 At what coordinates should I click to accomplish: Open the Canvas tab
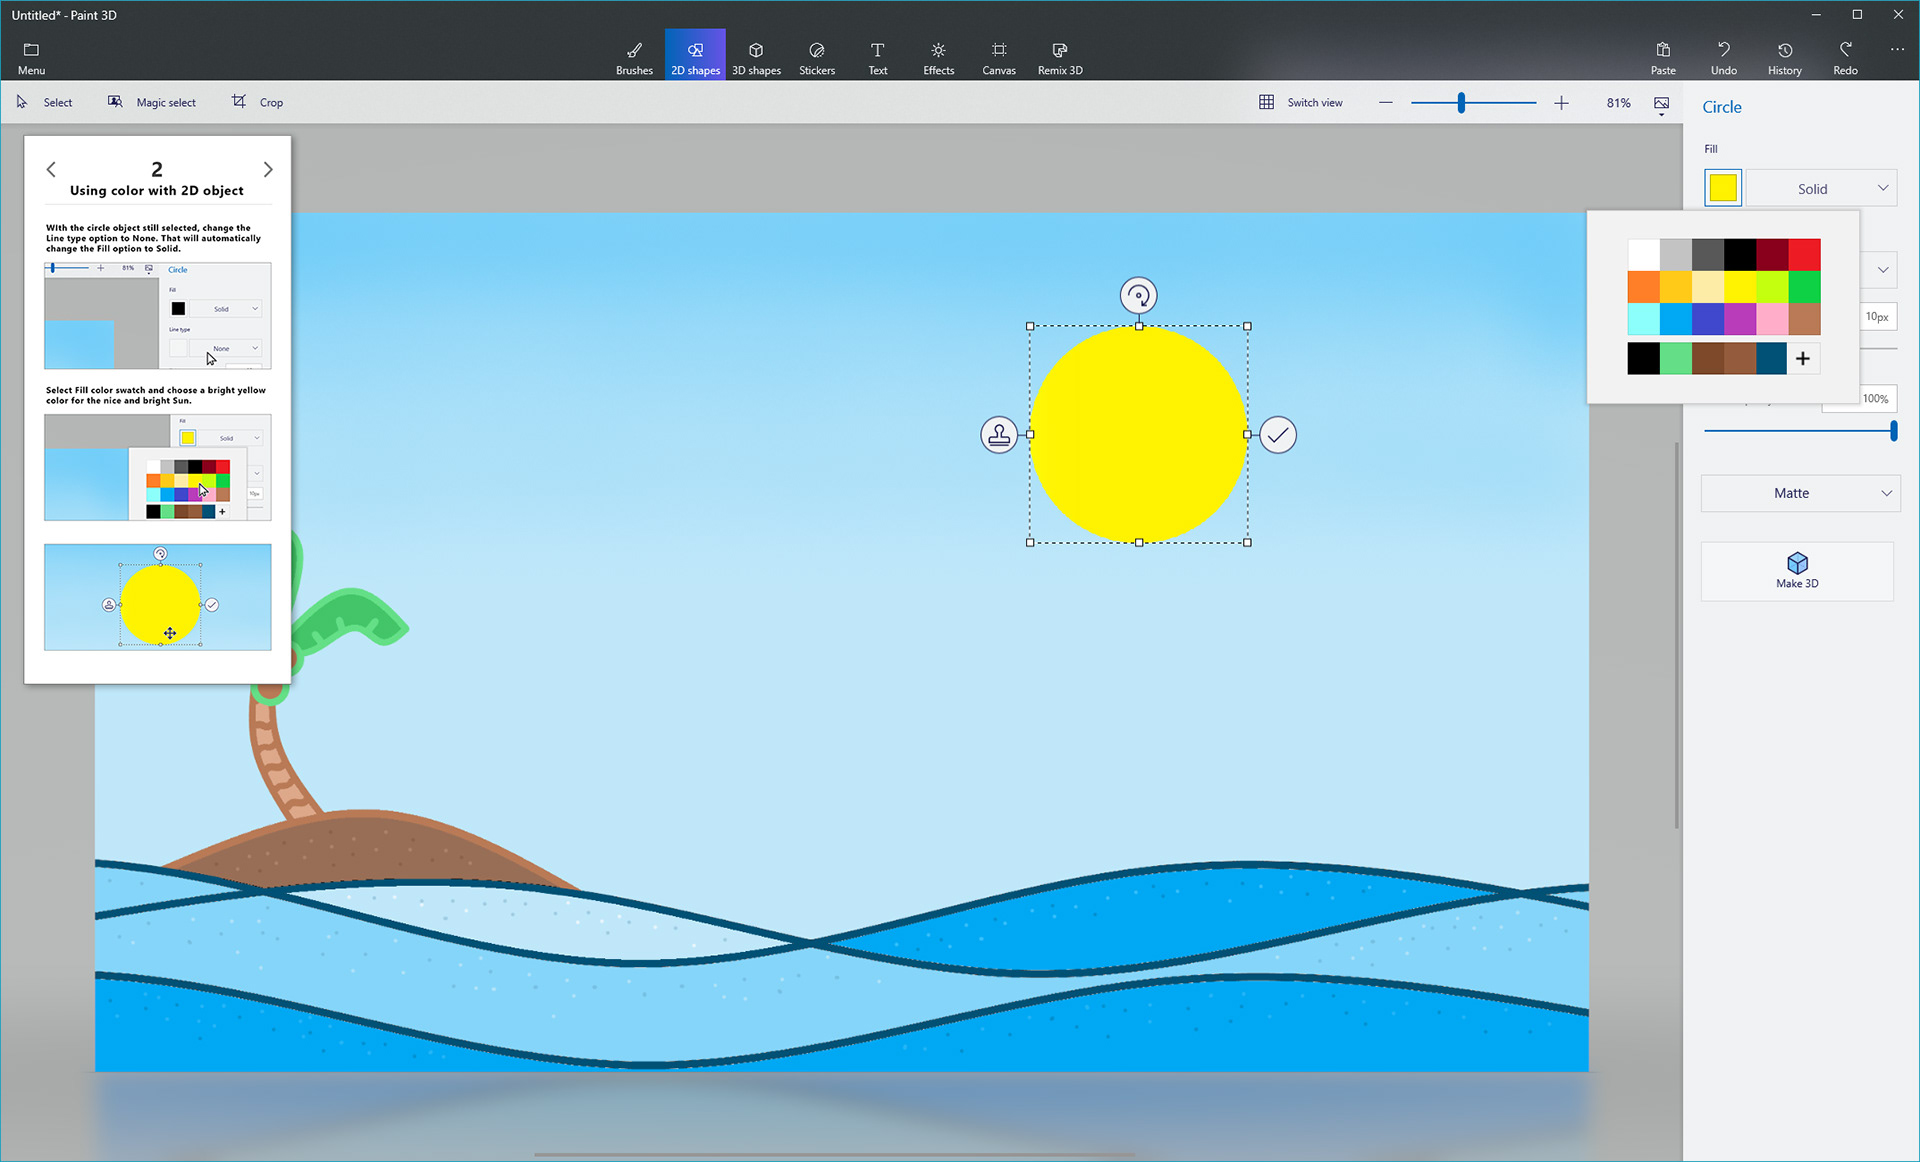click(x=998, y=58)
